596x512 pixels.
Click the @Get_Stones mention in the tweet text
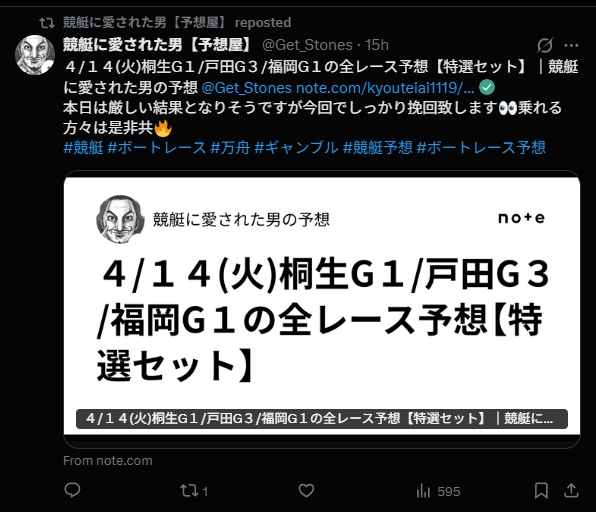point(246,88)
